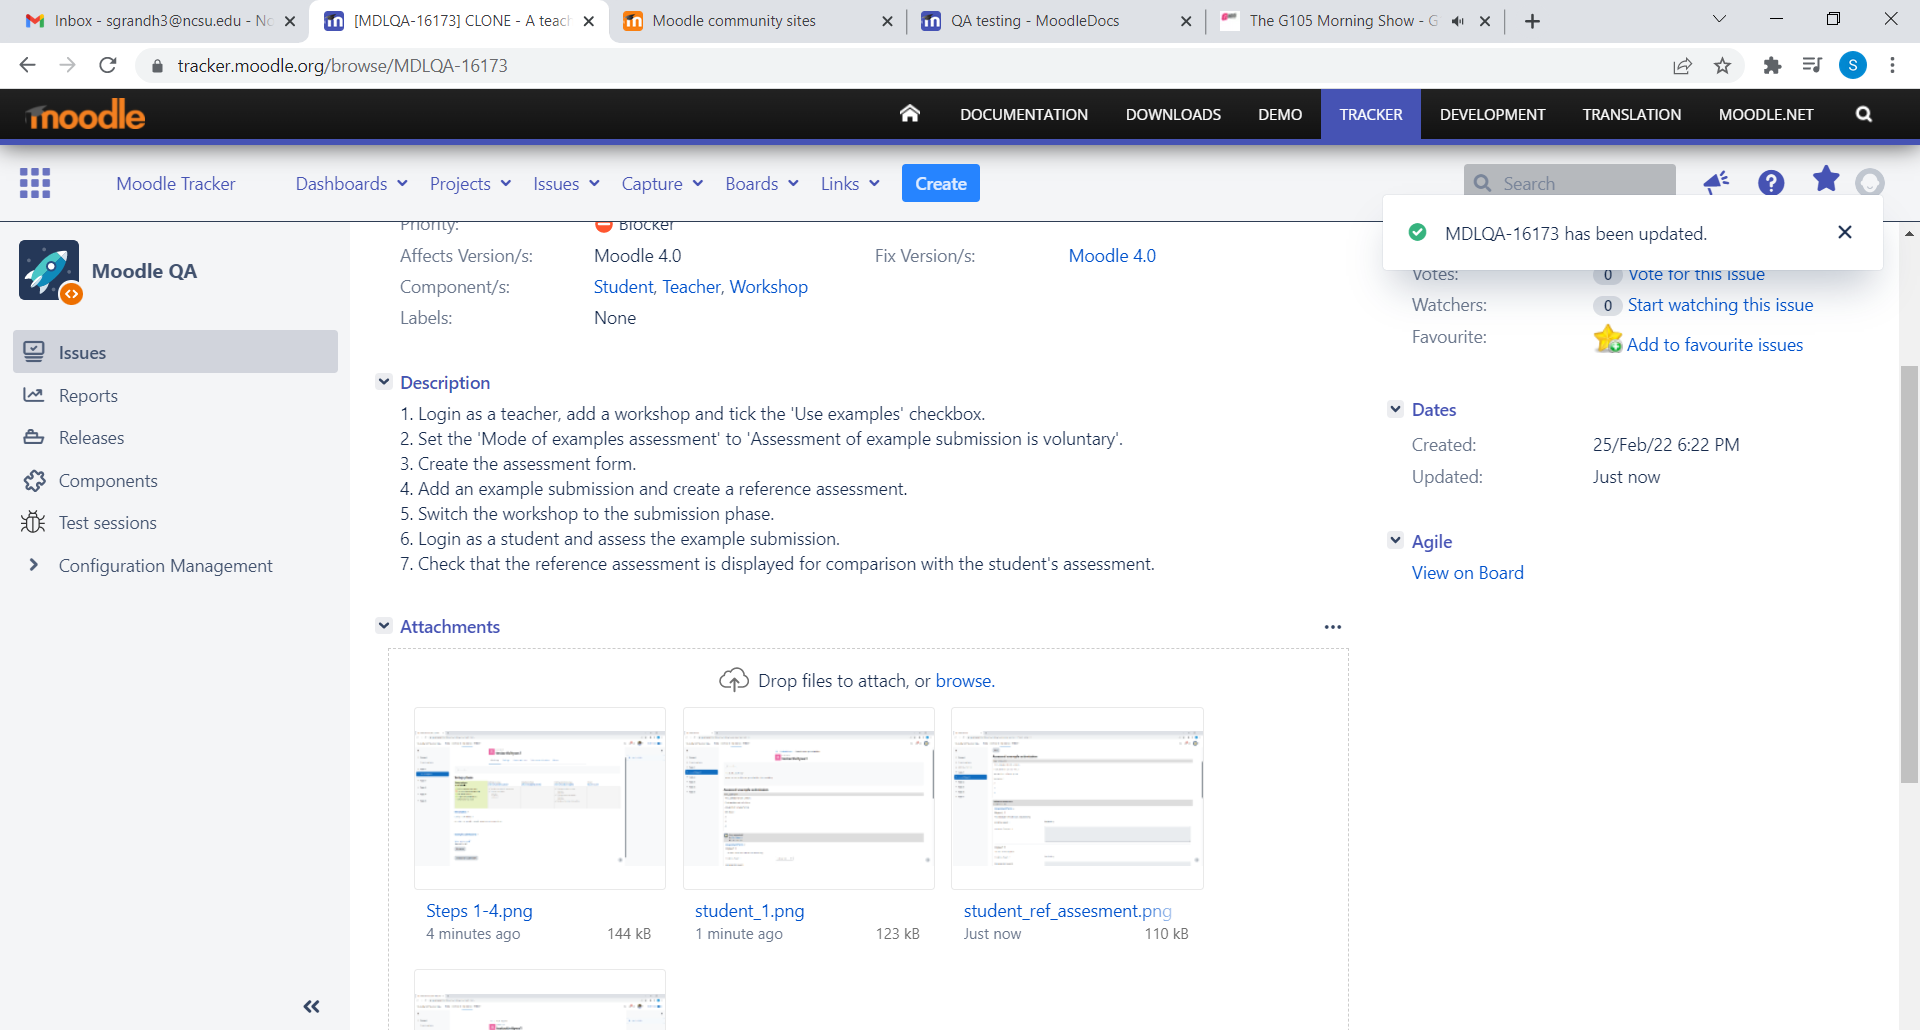This screenshot has width=1920, height=1030.
Task: Open the Projects dropdown menu
Action: click(471, 184)
